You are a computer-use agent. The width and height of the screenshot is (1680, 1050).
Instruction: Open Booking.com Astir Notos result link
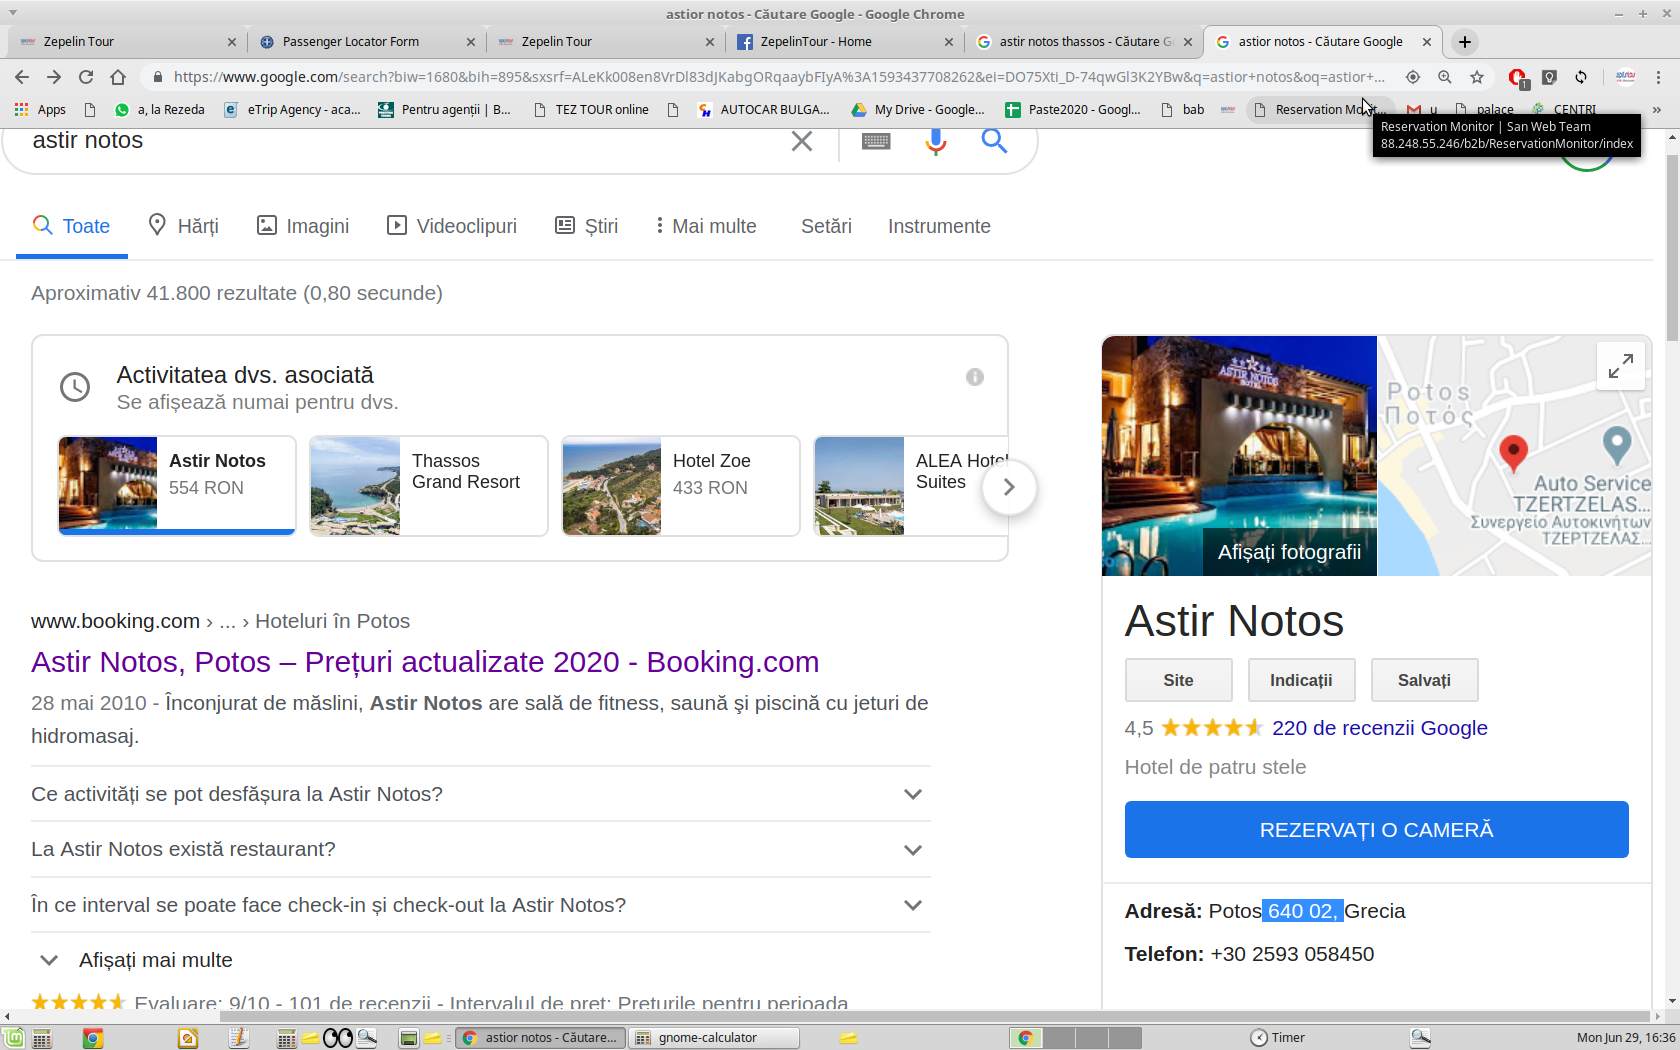point(425,662)
